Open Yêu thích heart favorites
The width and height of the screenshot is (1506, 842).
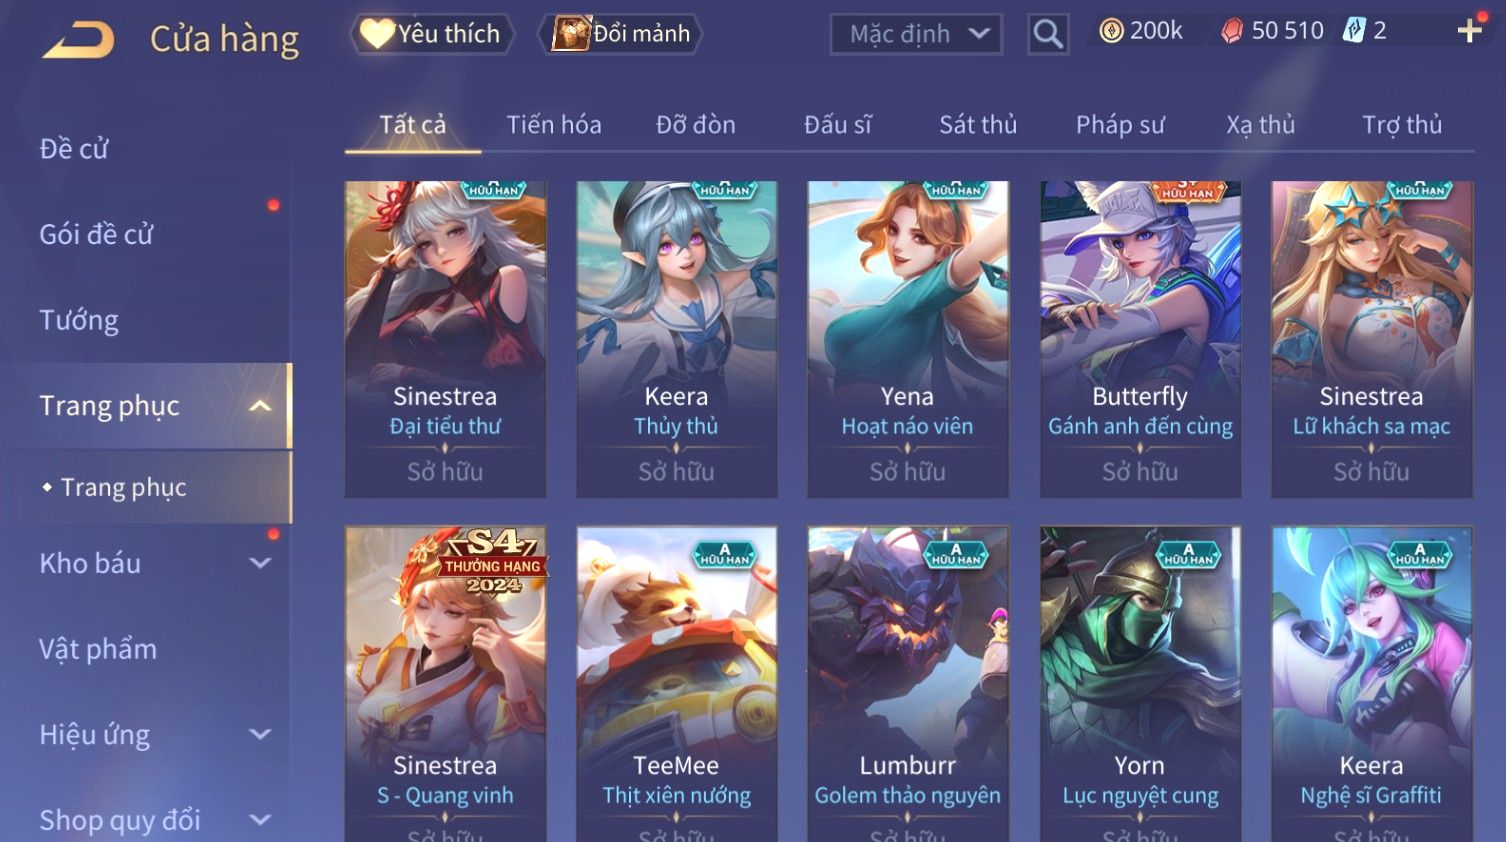[431, 34]
